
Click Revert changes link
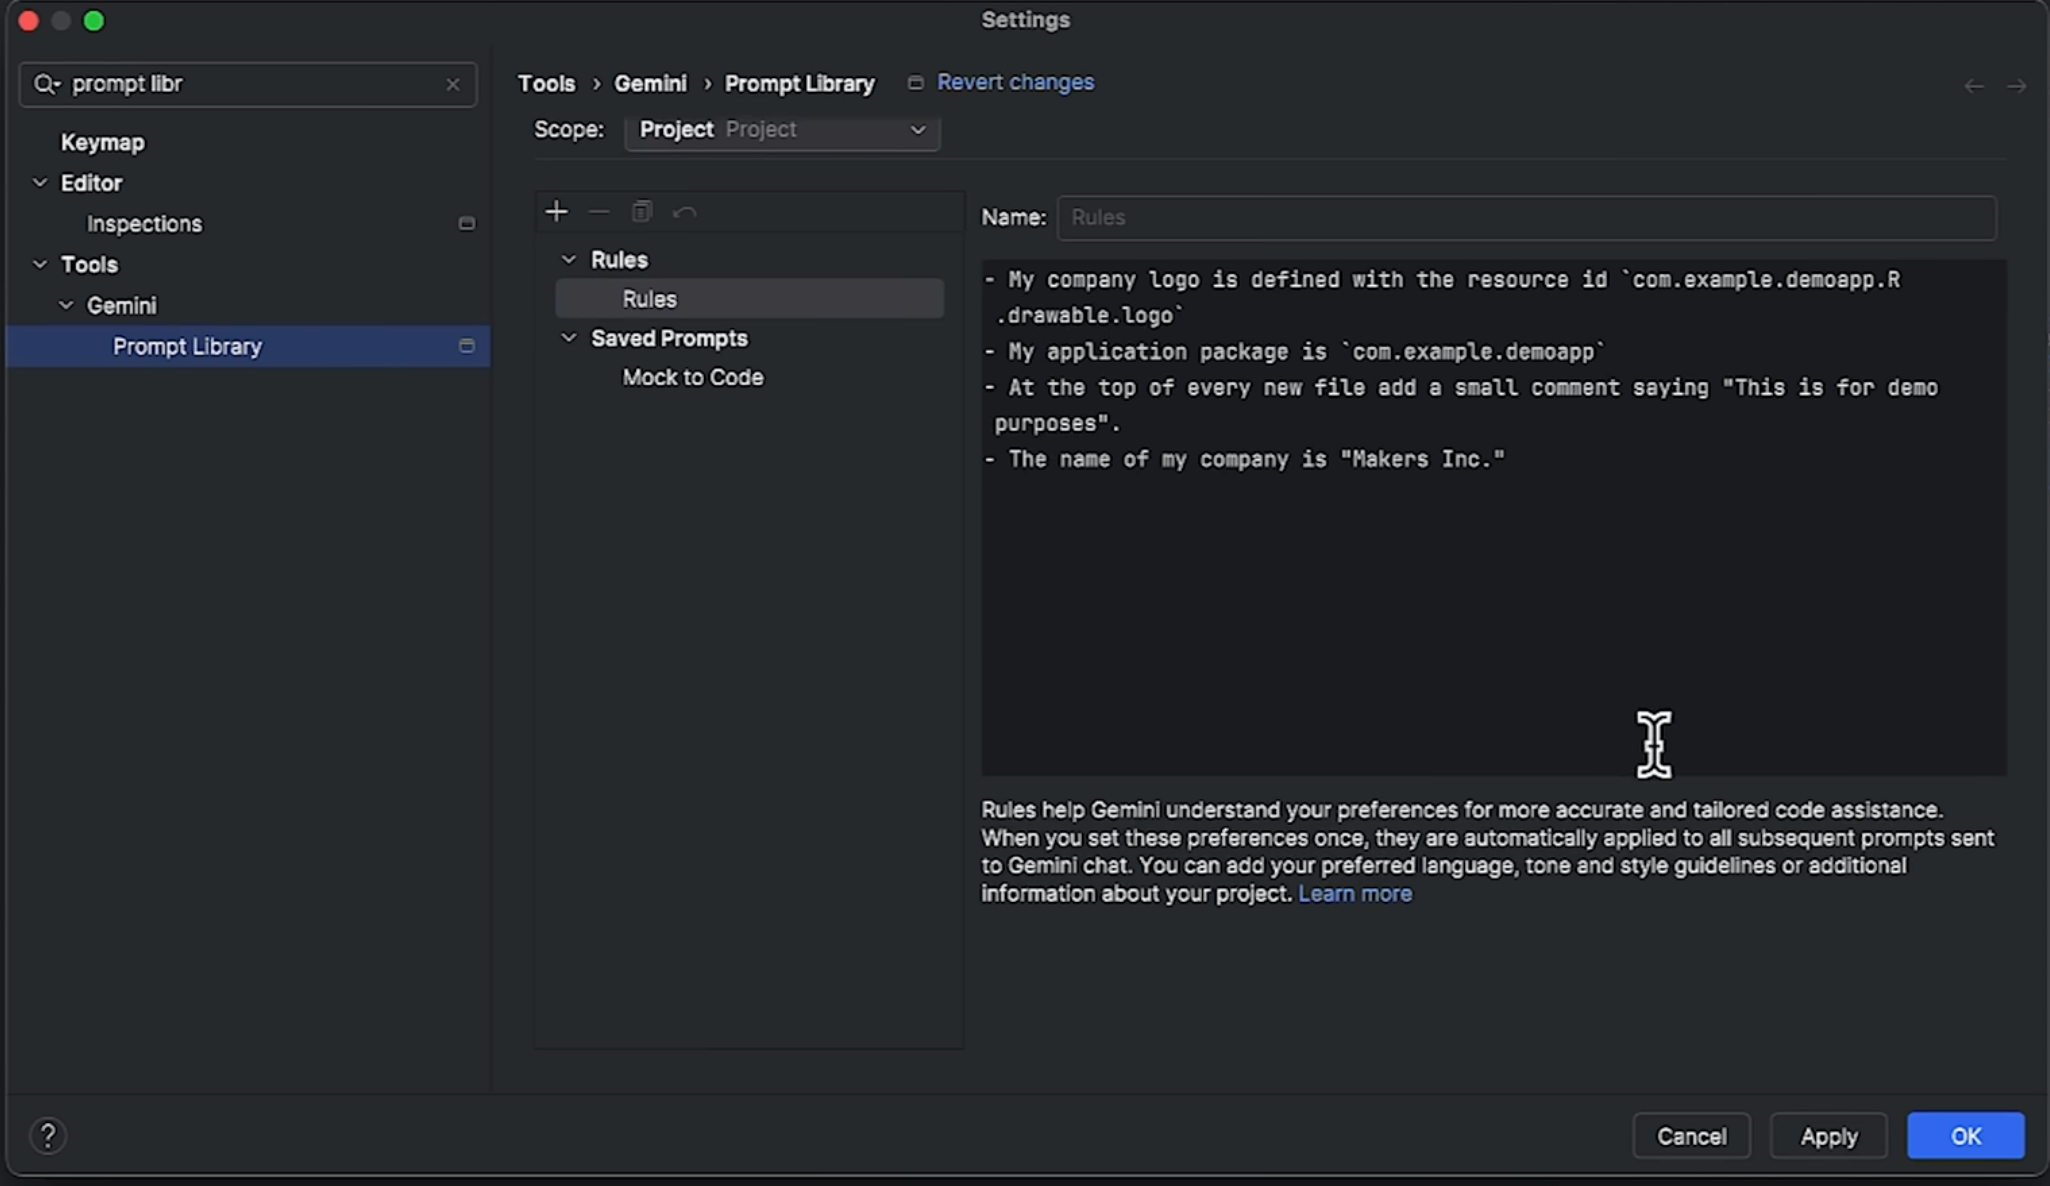point(1015,82)
